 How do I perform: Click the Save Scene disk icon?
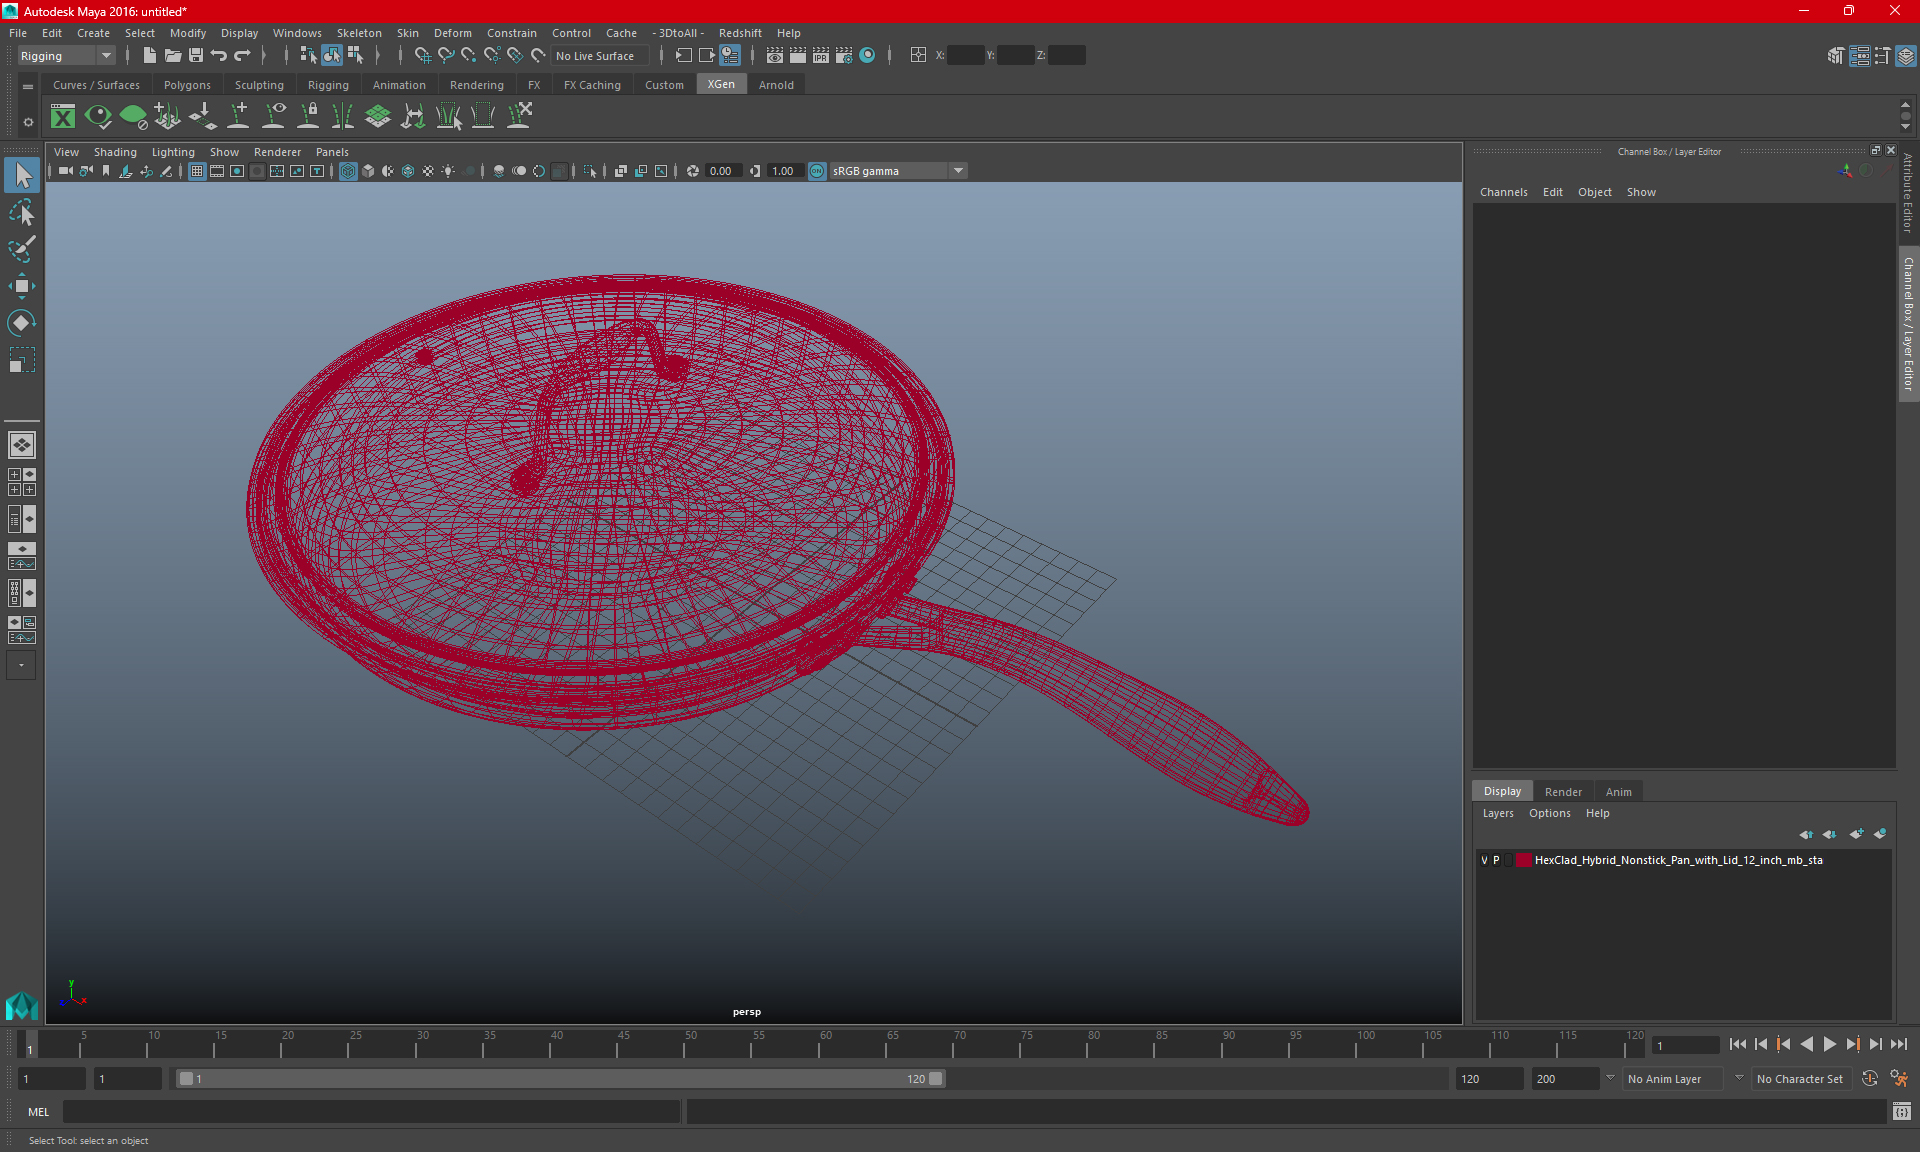coord(196,56)
